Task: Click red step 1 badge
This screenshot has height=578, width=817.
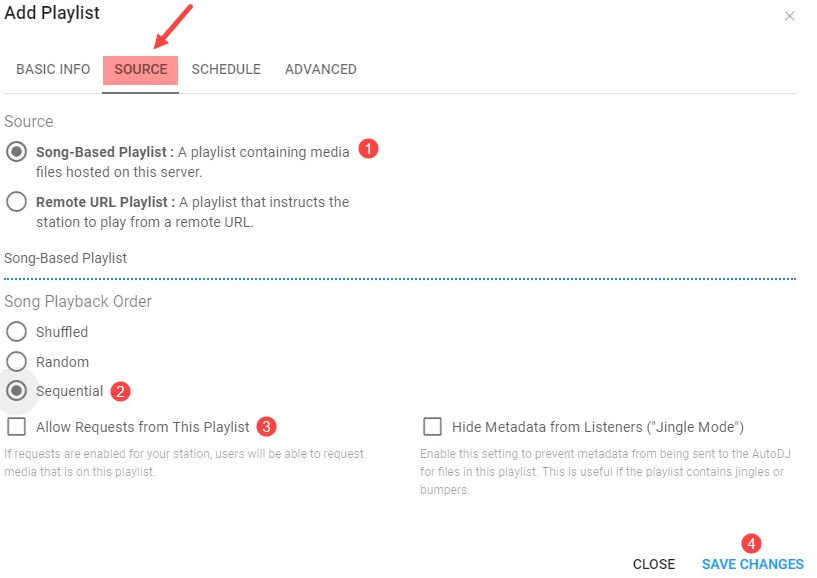Action: [369, 149]
